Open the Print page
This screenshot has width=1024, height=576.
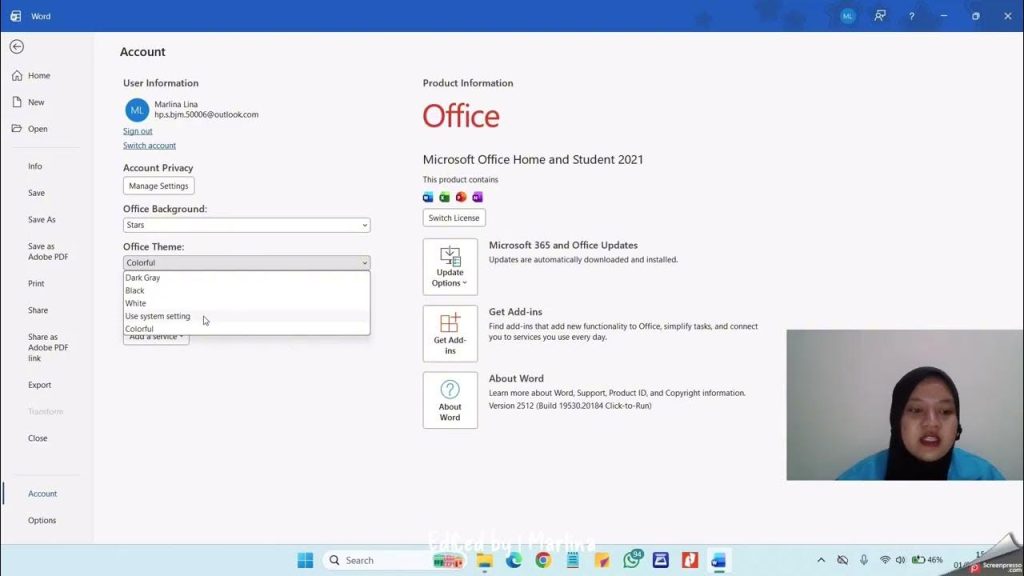(36, 283)
